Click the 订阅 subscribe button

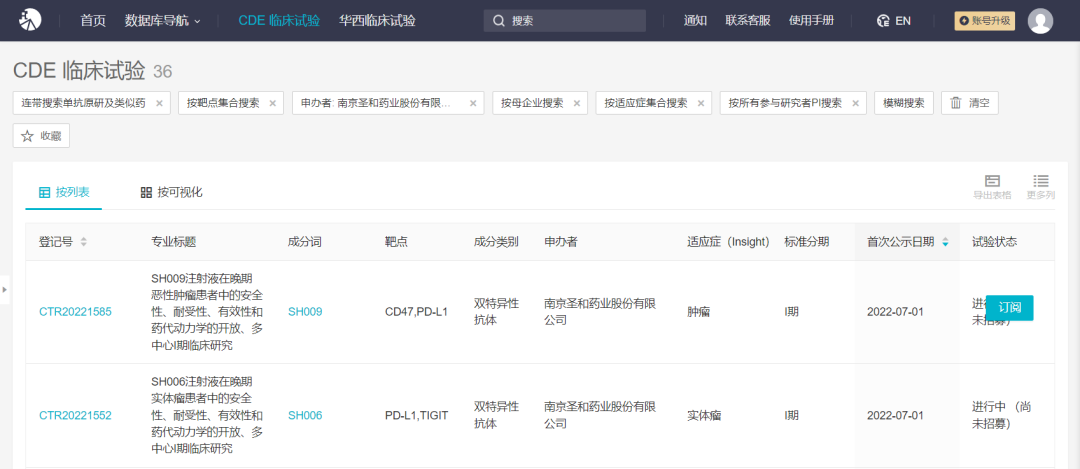click(x=1009, y=307)
